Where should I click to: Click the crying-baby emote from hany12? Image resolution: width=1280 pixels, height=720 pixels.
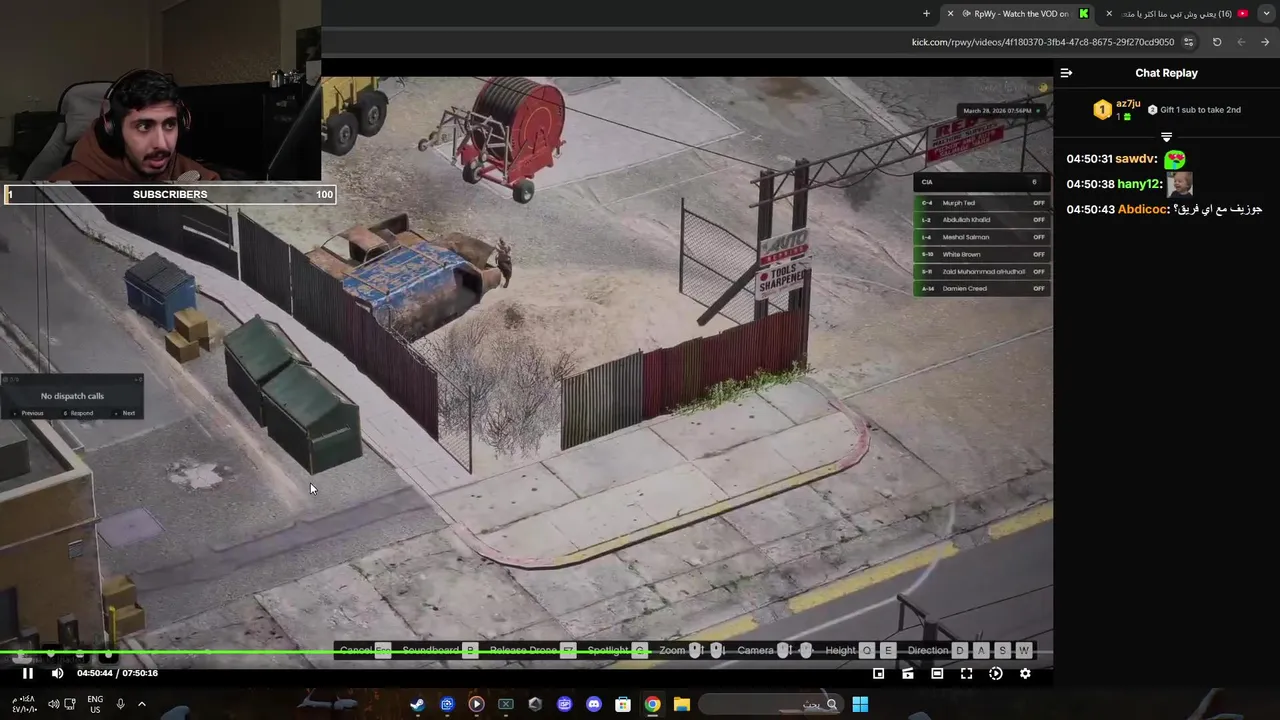pyautogui.click(x=1180, y=184)
